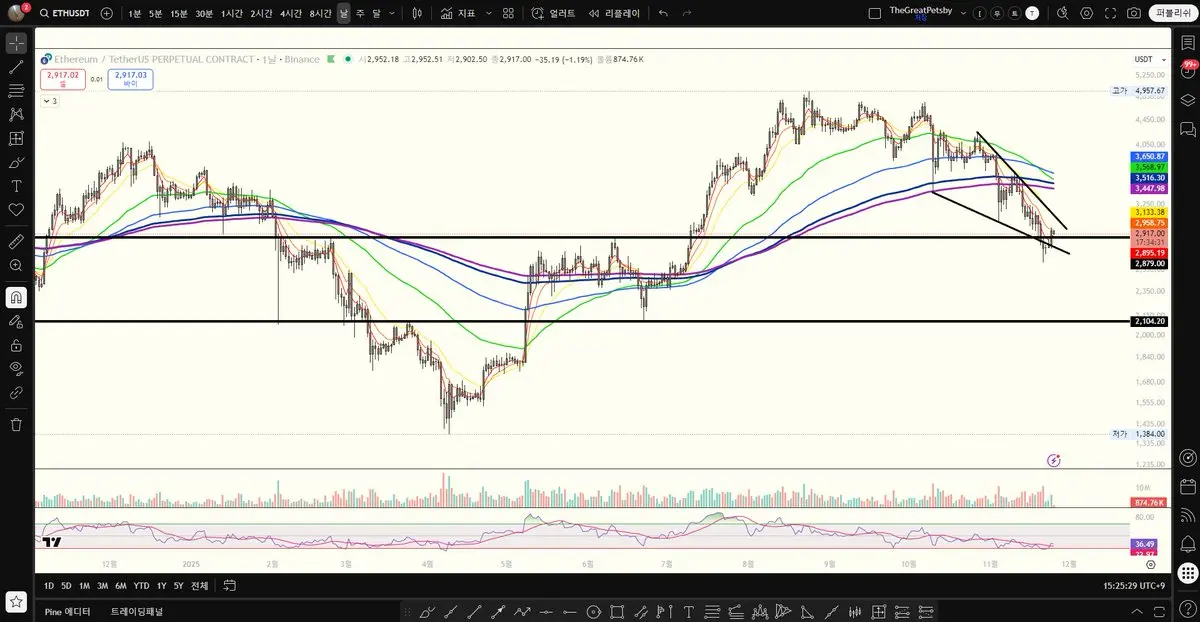Select the crosshair cursor tool
Screen dimensions: 1200x622
click(16, 43)
